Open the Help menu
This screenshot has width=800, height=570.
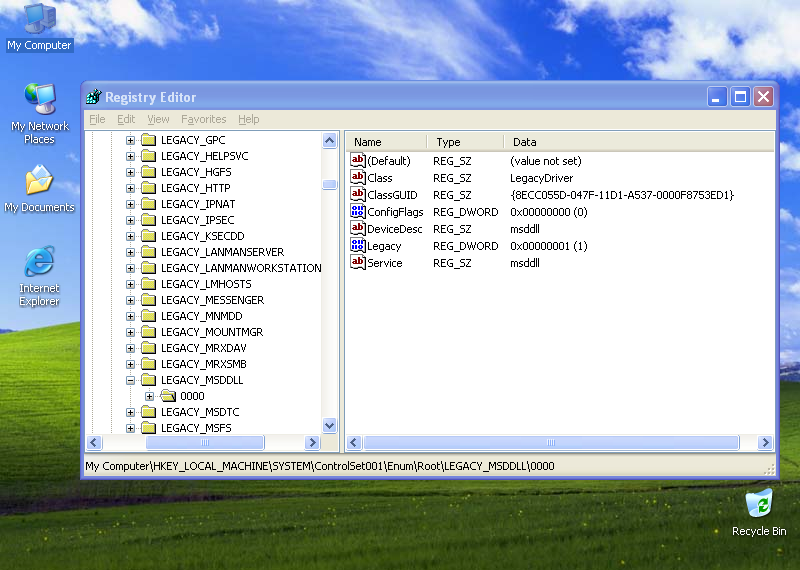pyautogui.click(x=248, y=119)
